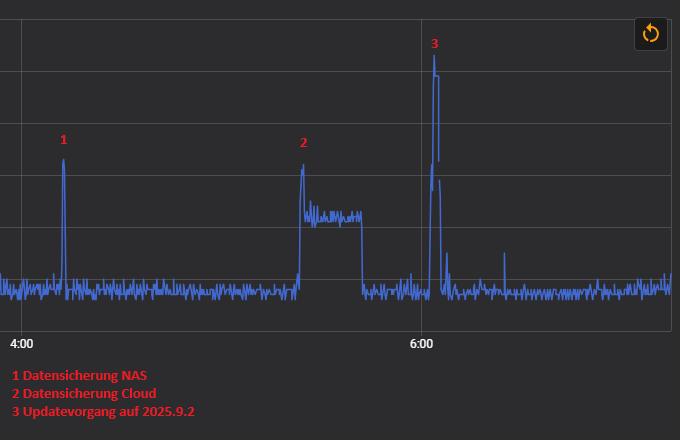Click the orange reset zoom icon

point(650,33)
